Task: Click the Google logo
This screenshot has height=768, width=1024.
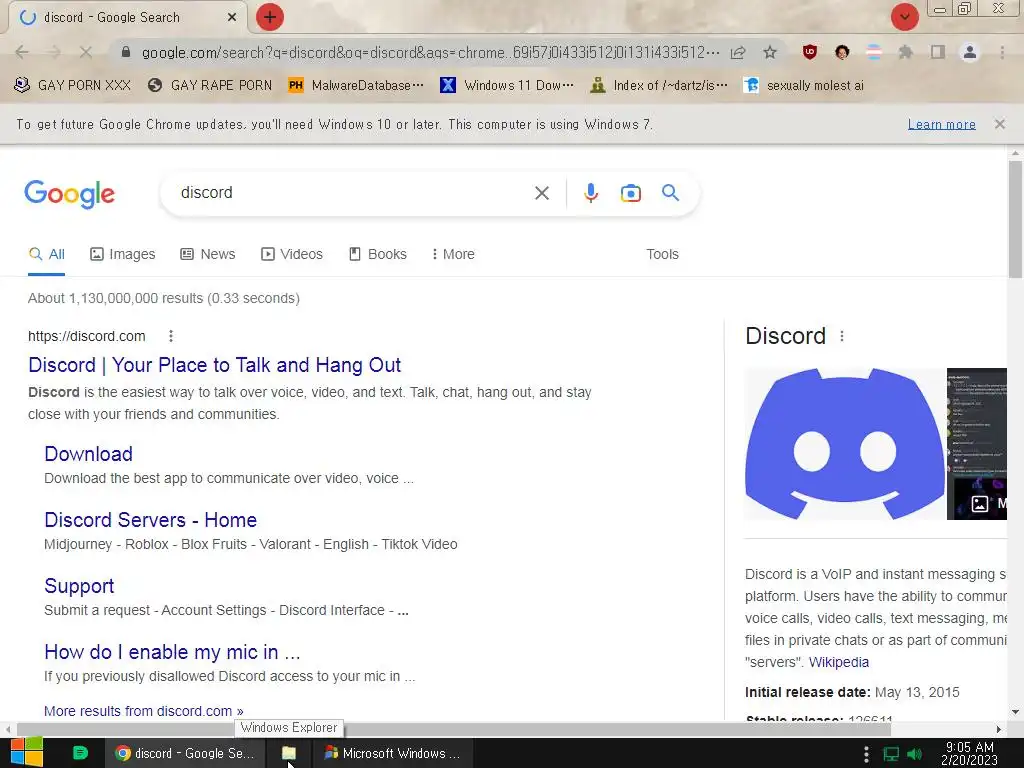Action: (x=70, y=193)
